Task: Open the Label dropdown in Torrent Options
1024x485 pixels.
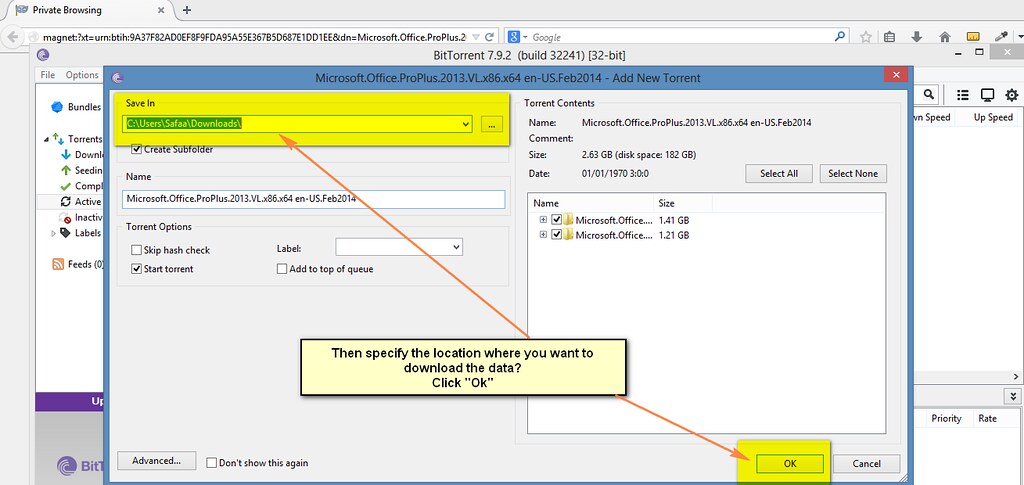Action: (x=456, y=247)
